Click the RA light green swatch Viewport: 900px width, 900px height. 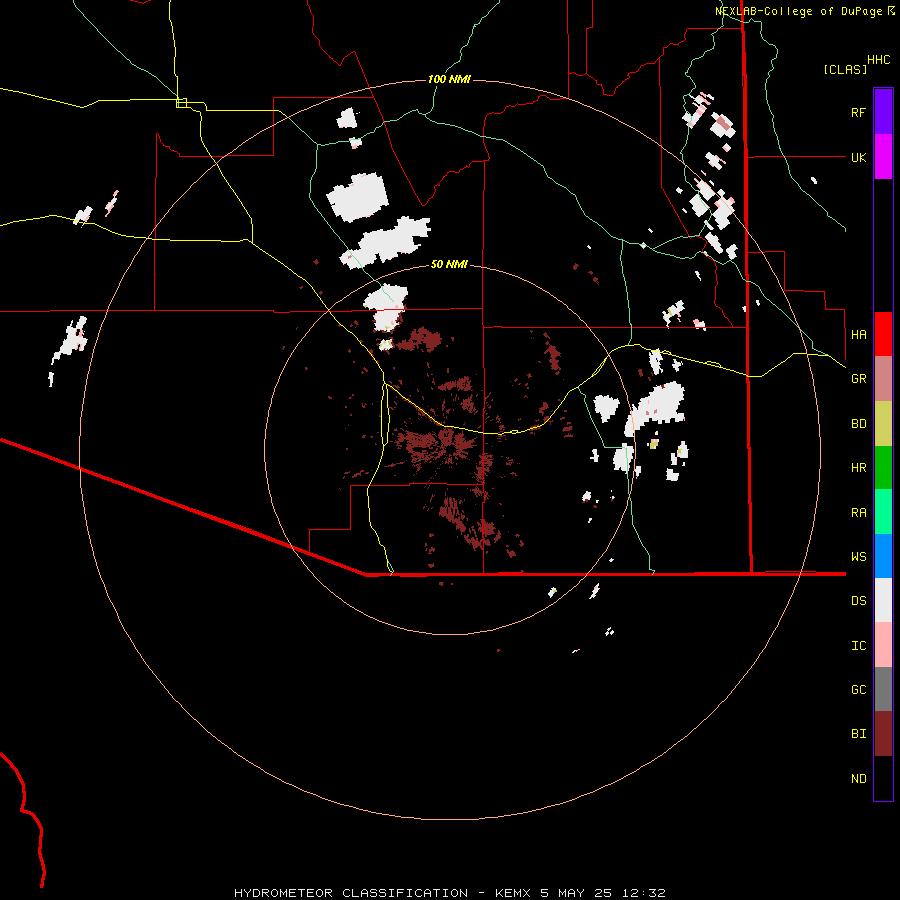pyautogui.click(x=883, y=512)
